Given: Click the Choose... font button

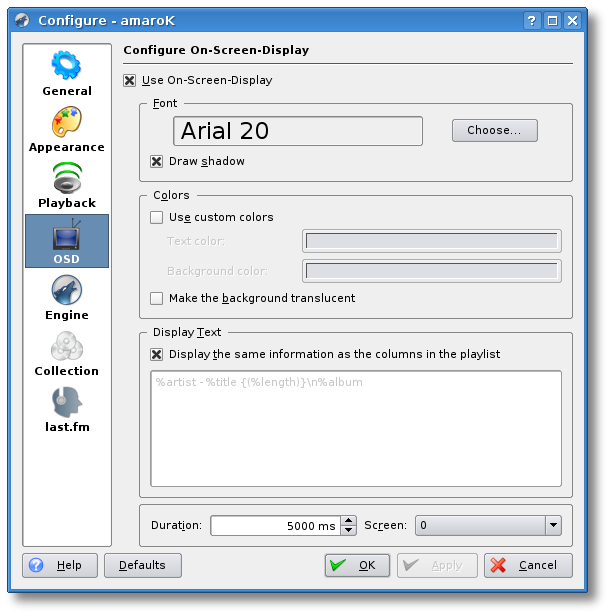Looking at the screenshot, I should 494,131.
